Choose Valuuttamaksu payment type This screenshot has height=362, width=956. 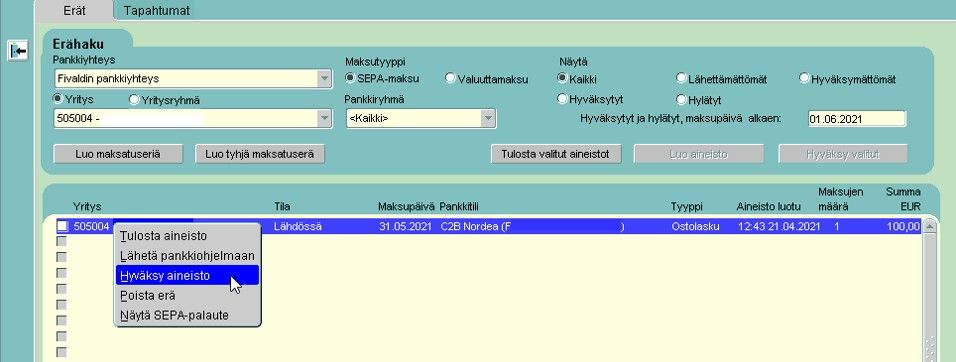[x=450, y=78]
